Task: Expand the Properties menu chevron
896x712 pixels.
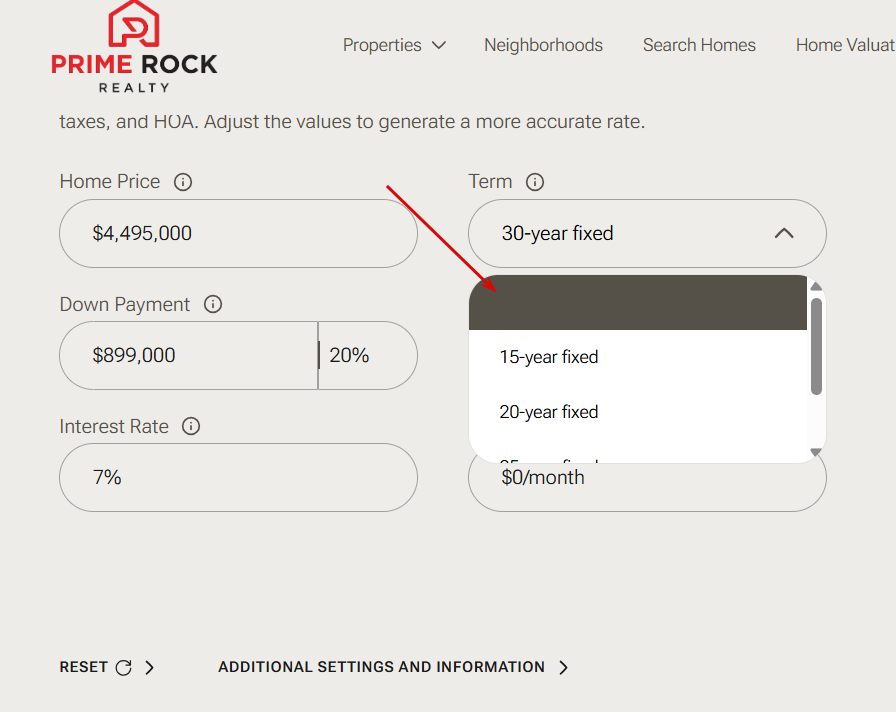Action: coord(439,45)
